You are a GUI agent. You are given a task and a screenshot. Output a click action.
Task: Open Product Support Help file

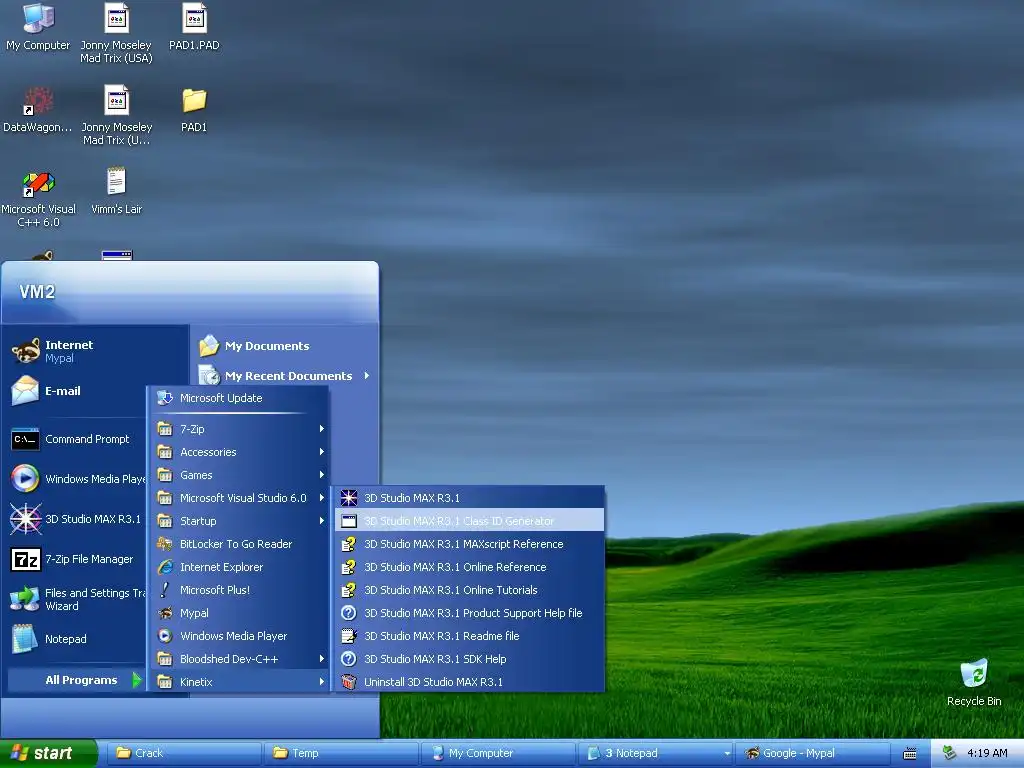(469, 613)
